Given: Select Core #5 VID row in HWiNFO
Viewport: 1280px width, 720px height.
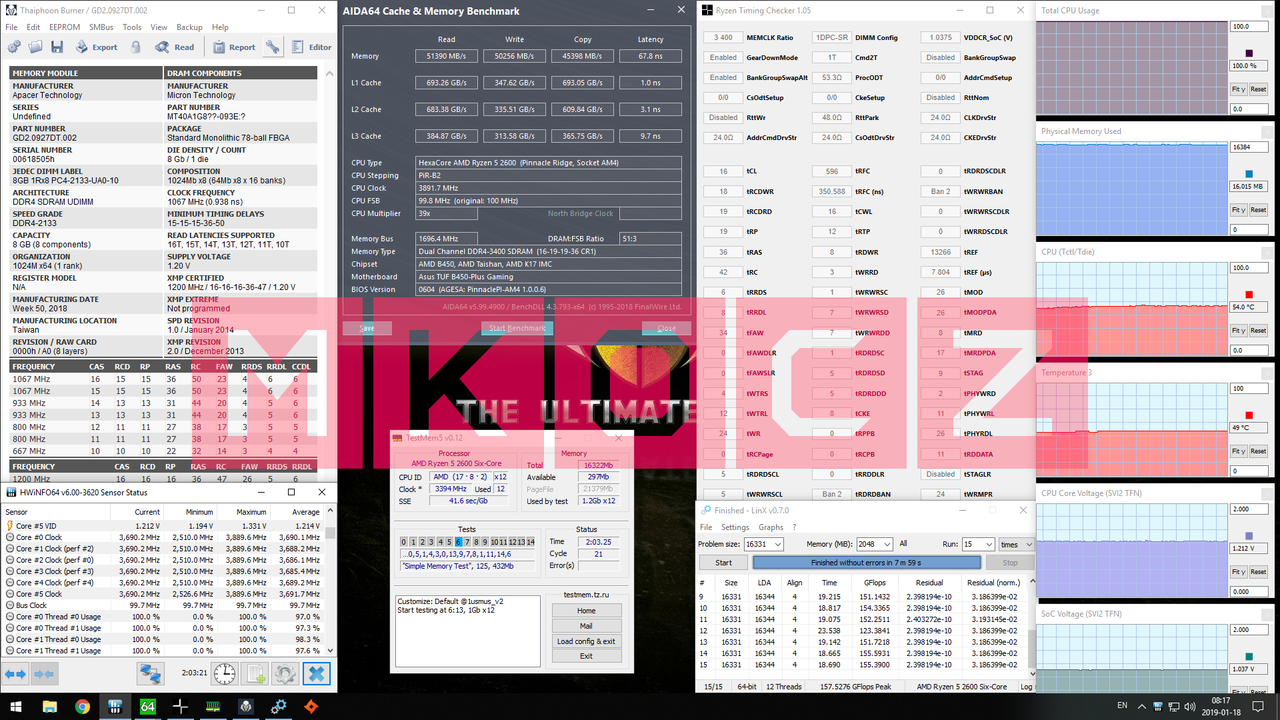Looking at the screenshot, I should click(163, 525).
